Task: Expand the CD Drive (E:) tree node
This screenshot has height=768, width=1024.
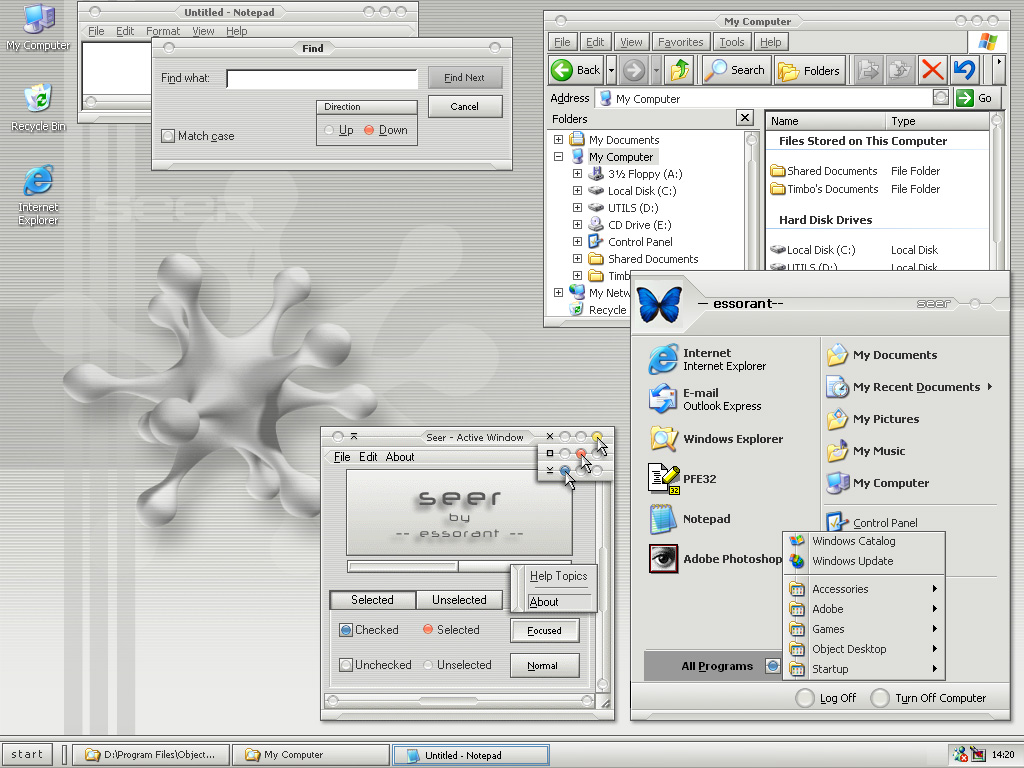Action: click(577, 225)
